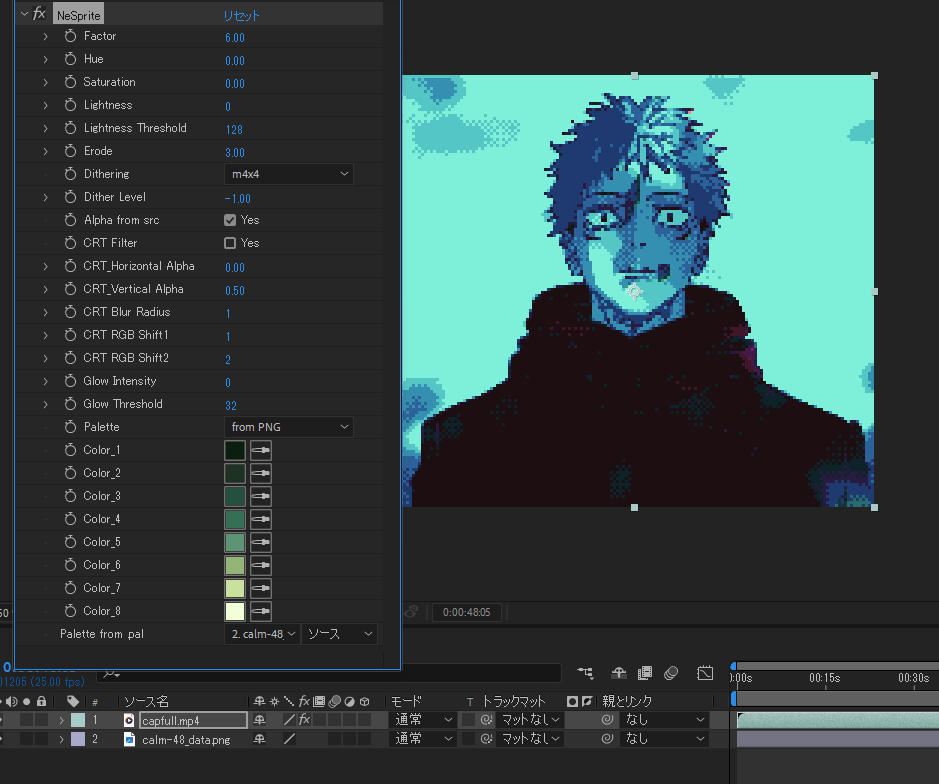Image resolution: width=939 pixels, height=784 pixels.
Task: Toggle shy switch for calm-48_data.png layer
Action: pos(259,739)
